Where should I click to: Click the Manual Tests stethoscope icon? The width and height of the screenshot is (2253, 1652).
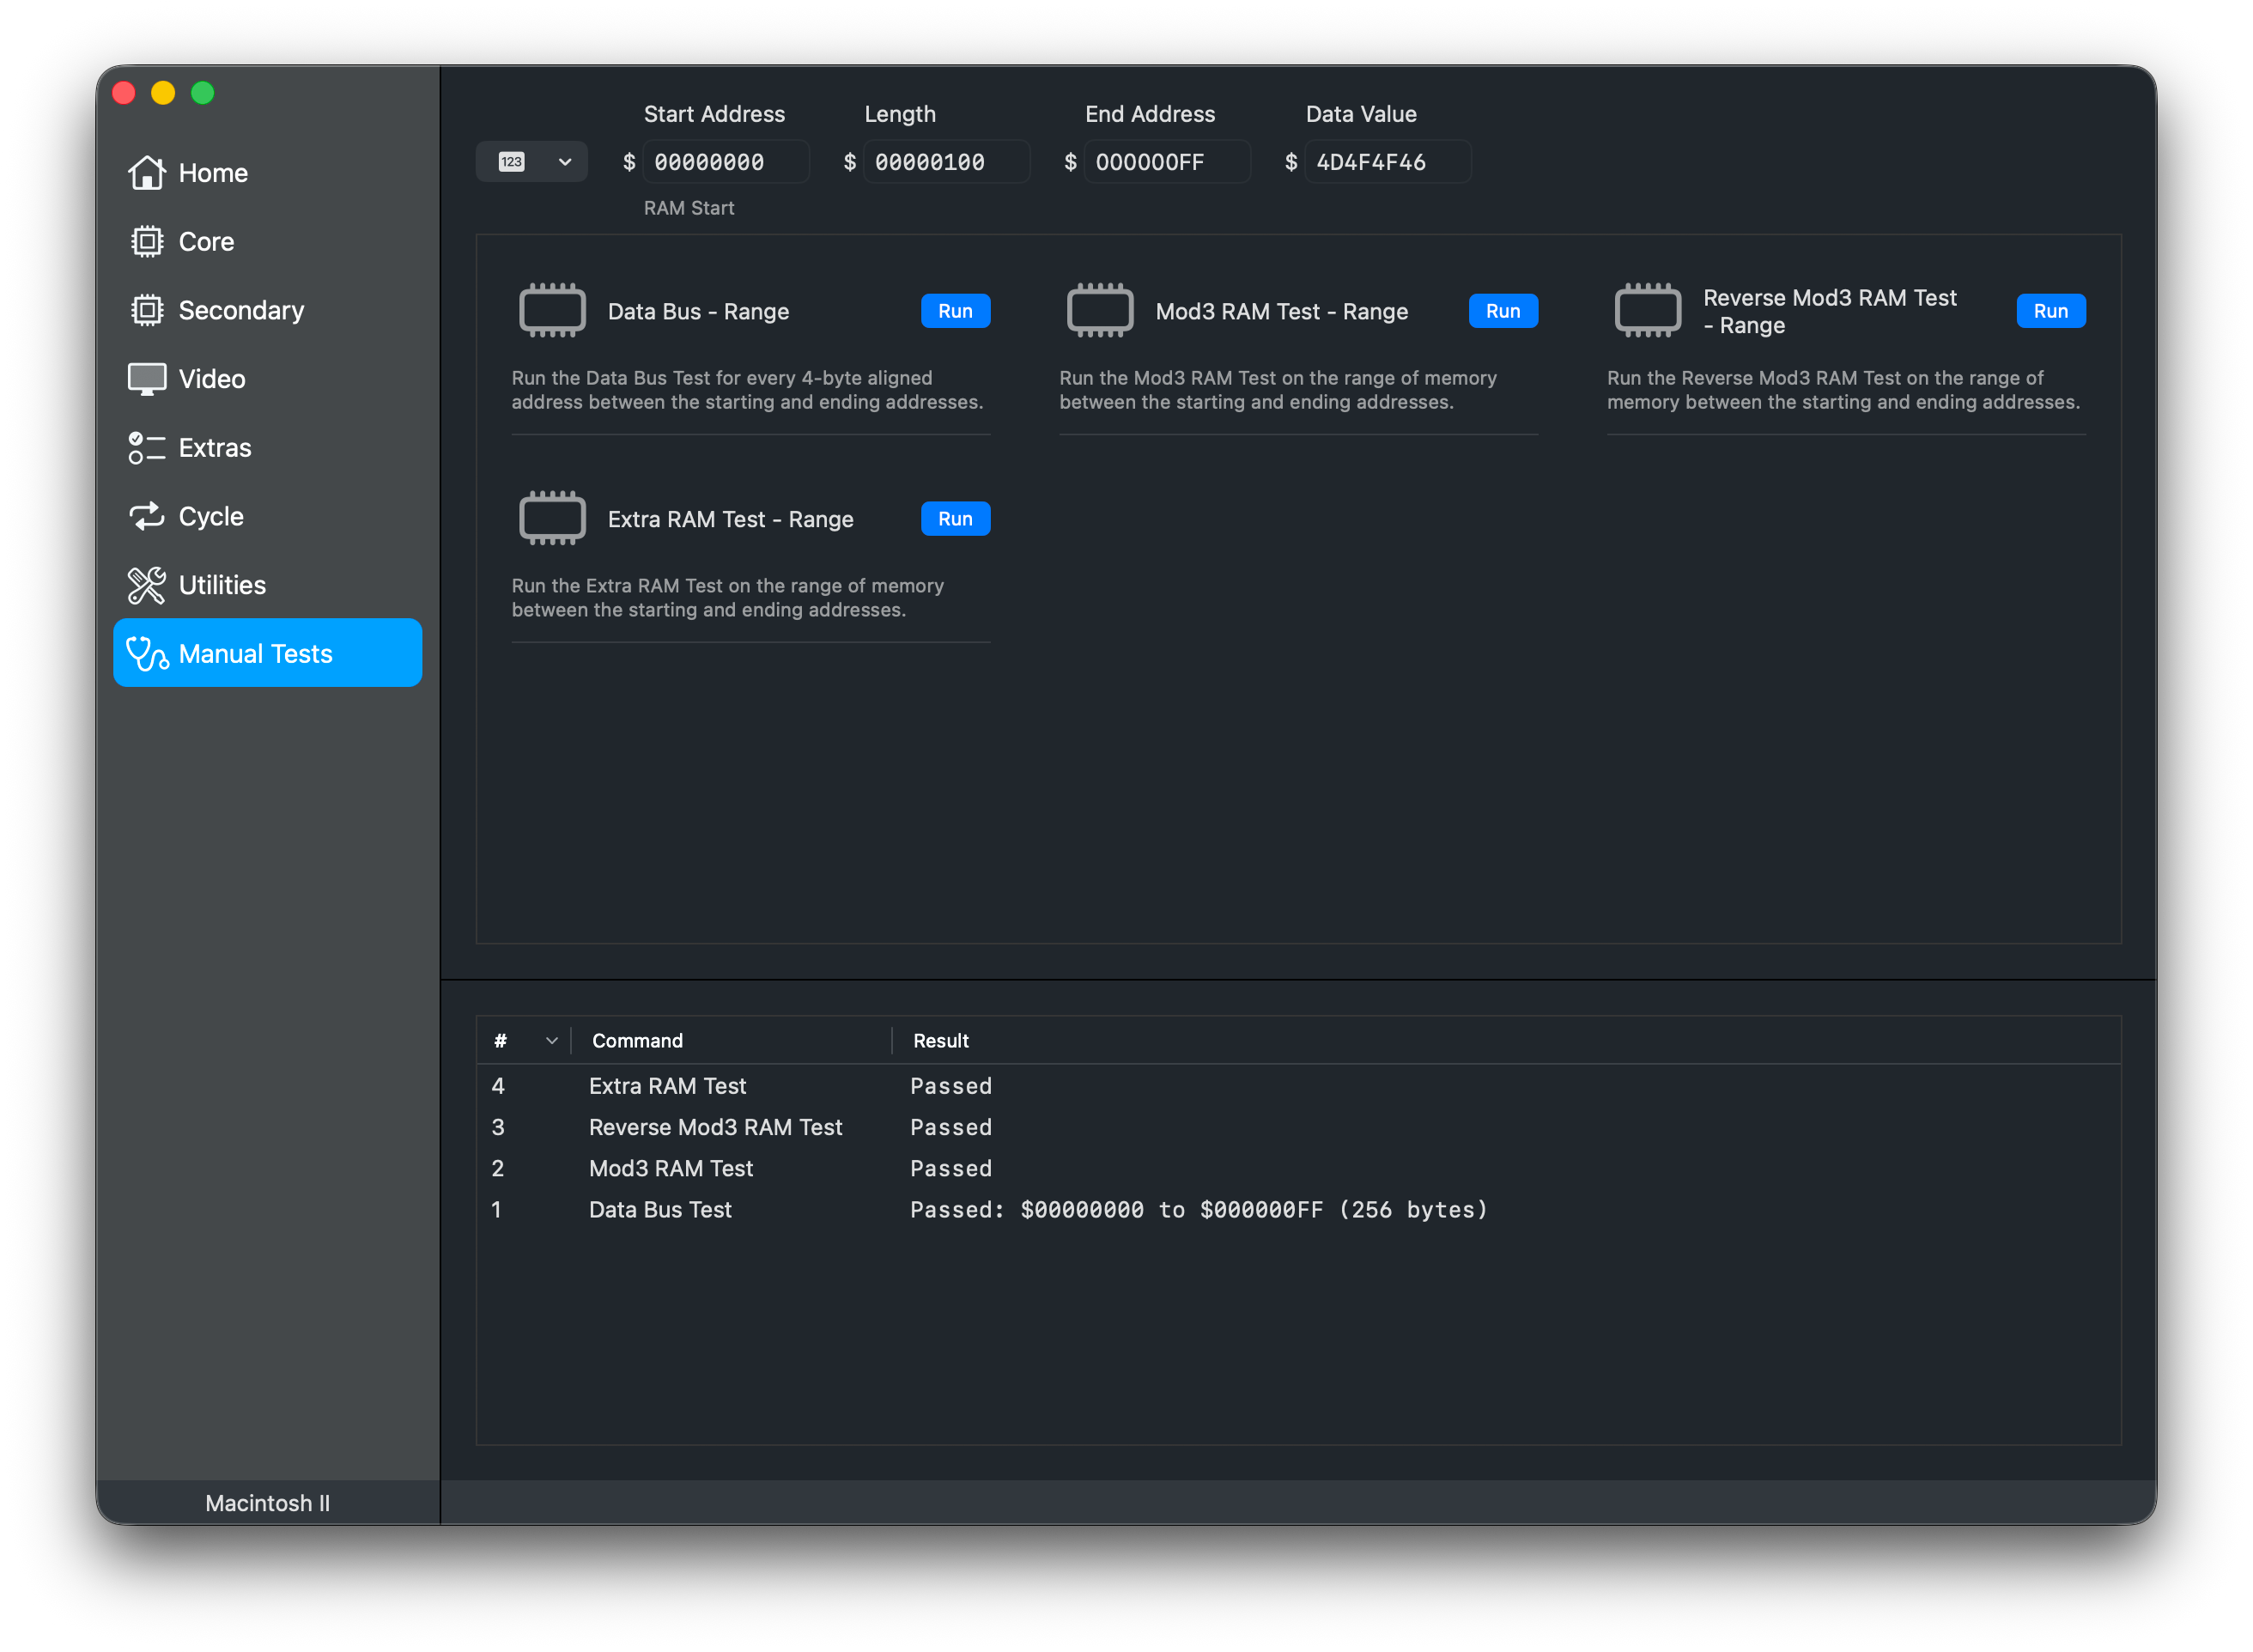(x=146, y=654)
